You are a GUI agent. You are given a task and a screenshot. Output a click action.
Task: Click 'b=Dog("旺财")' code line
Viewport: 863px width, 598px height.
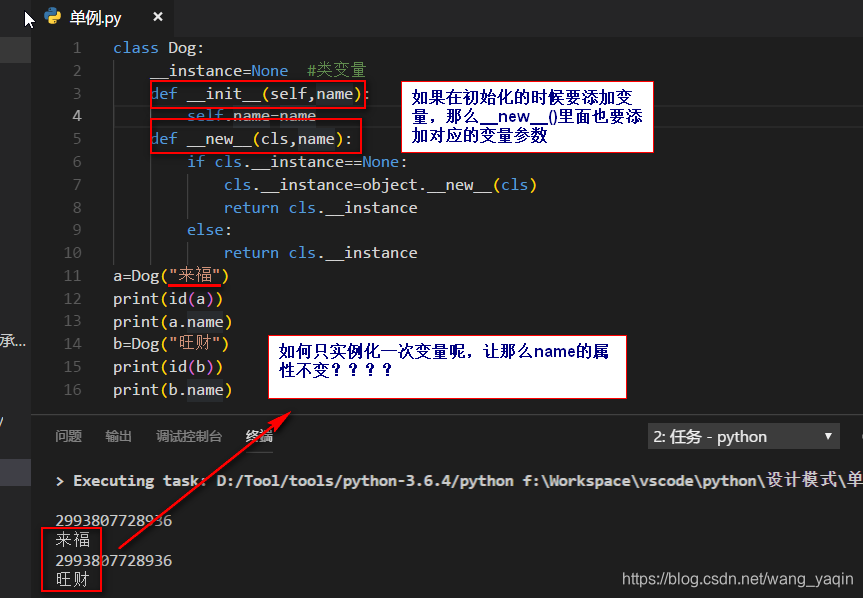(x=171, y=344)
